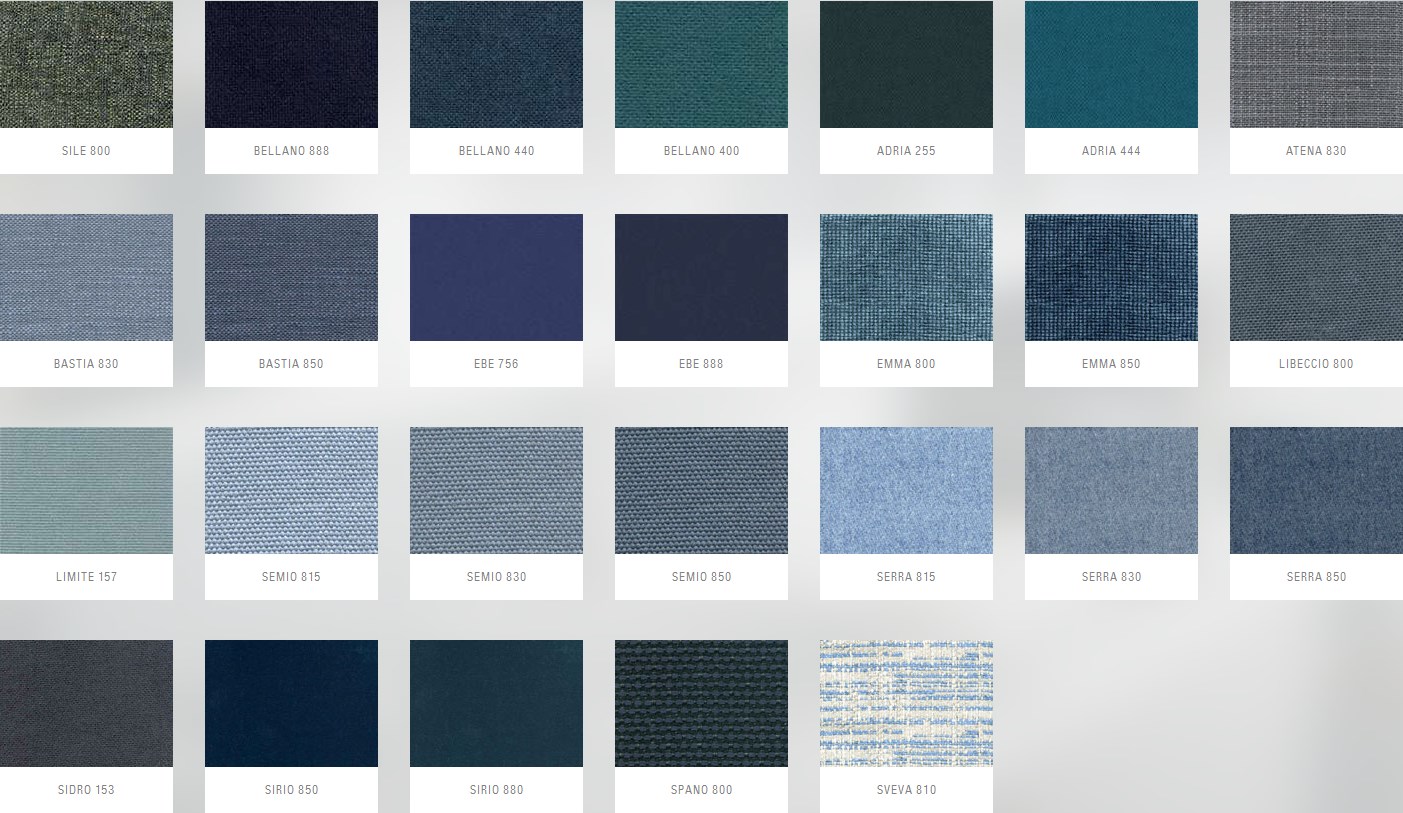Click the SIRIO 850 label
The width and height of the screenshot is (1403, 813).
coord(291,790)
